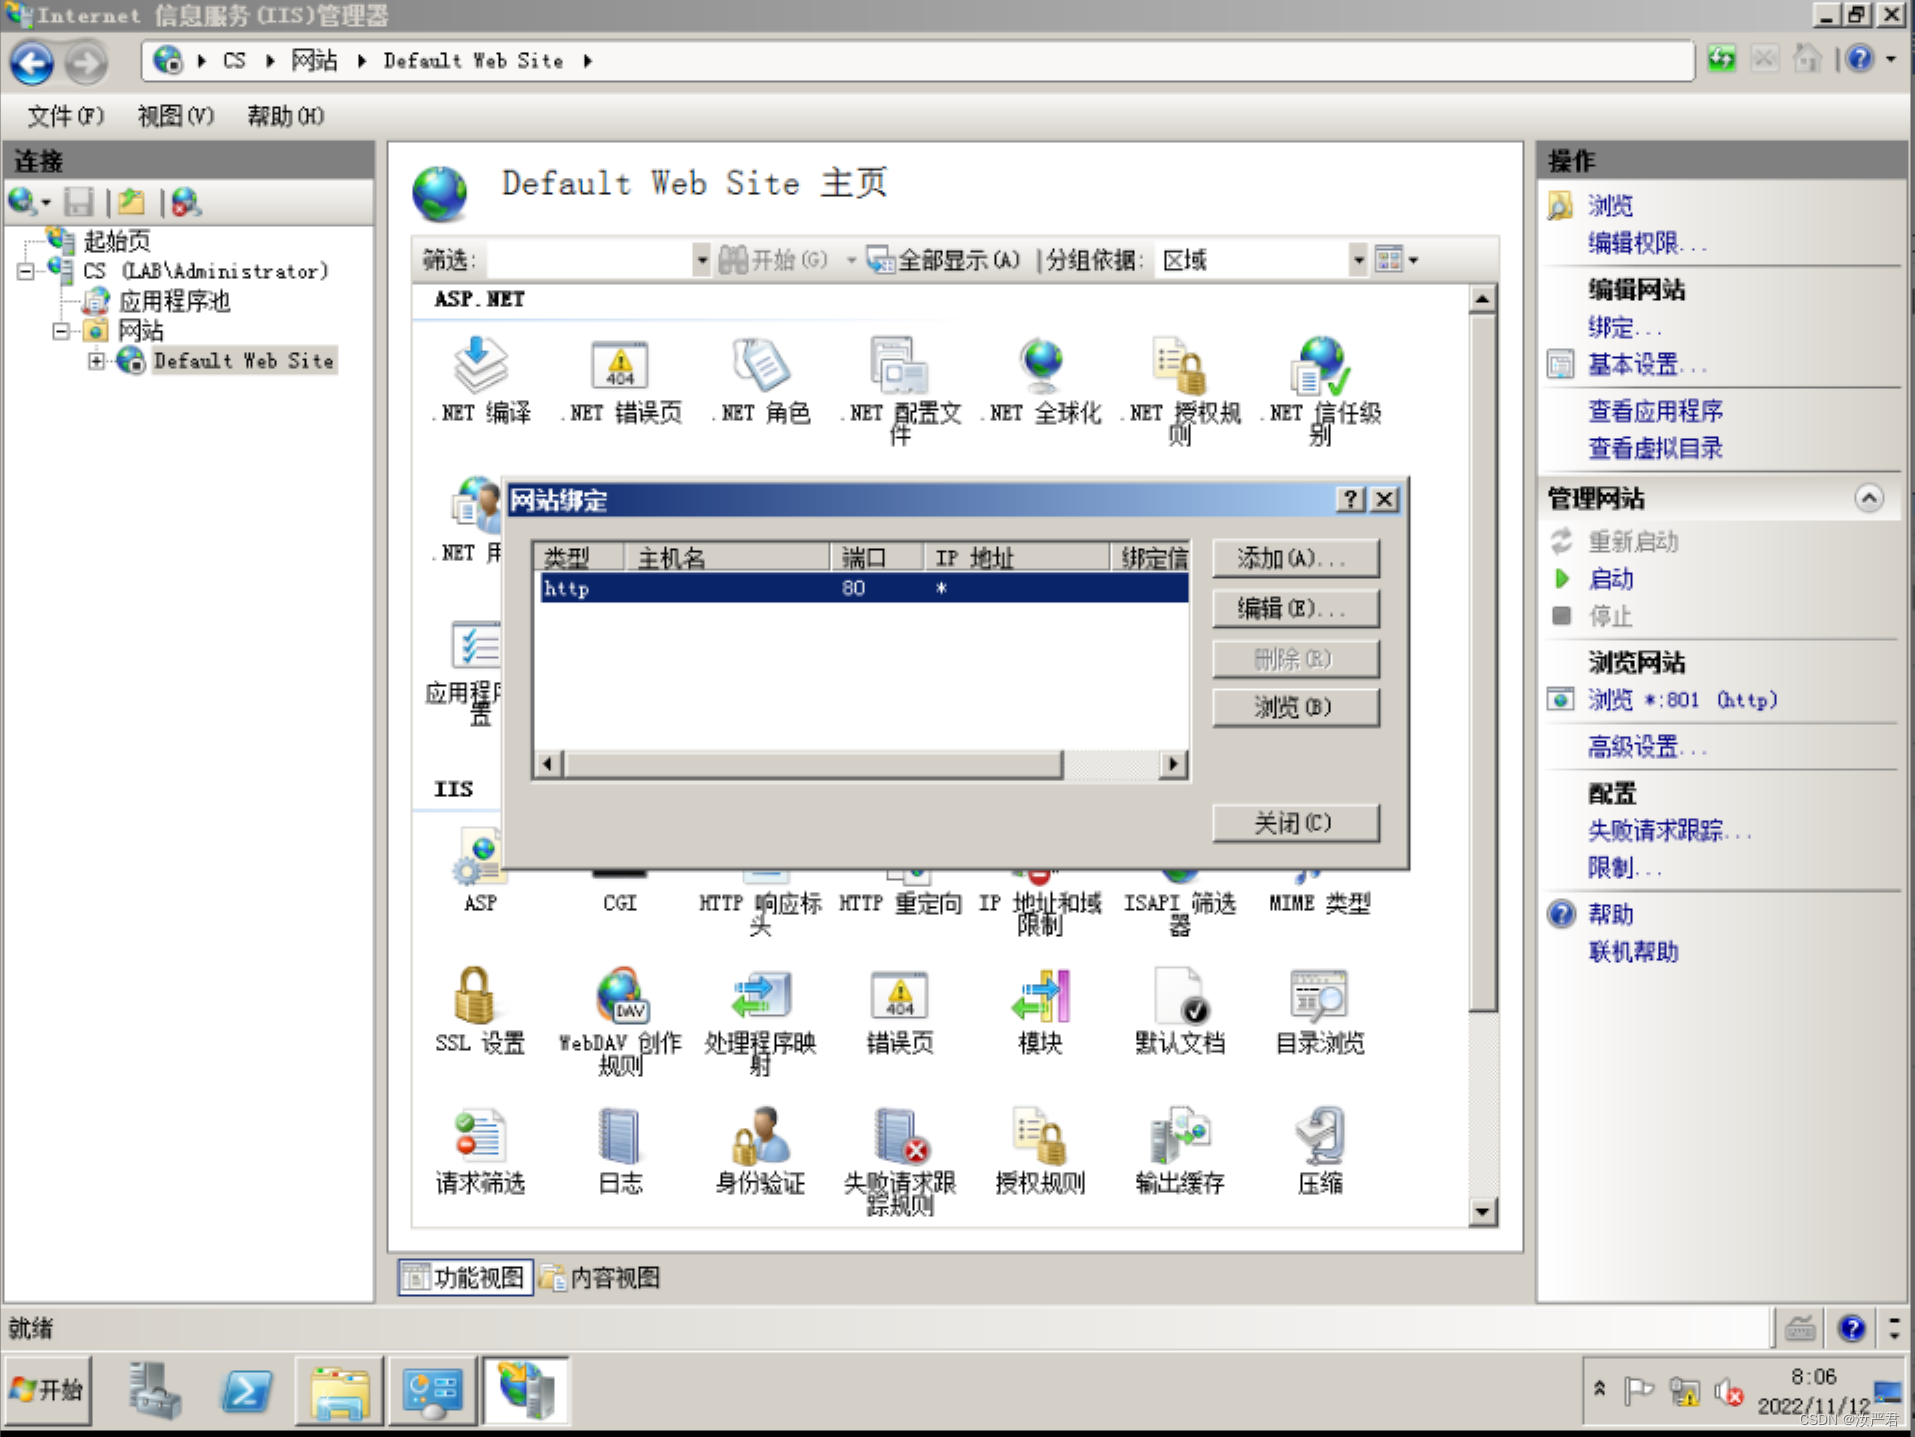This screenshot has width=1915, height=1437.
Task: Click the 基本设置... link
Action: coord(1647,364)
